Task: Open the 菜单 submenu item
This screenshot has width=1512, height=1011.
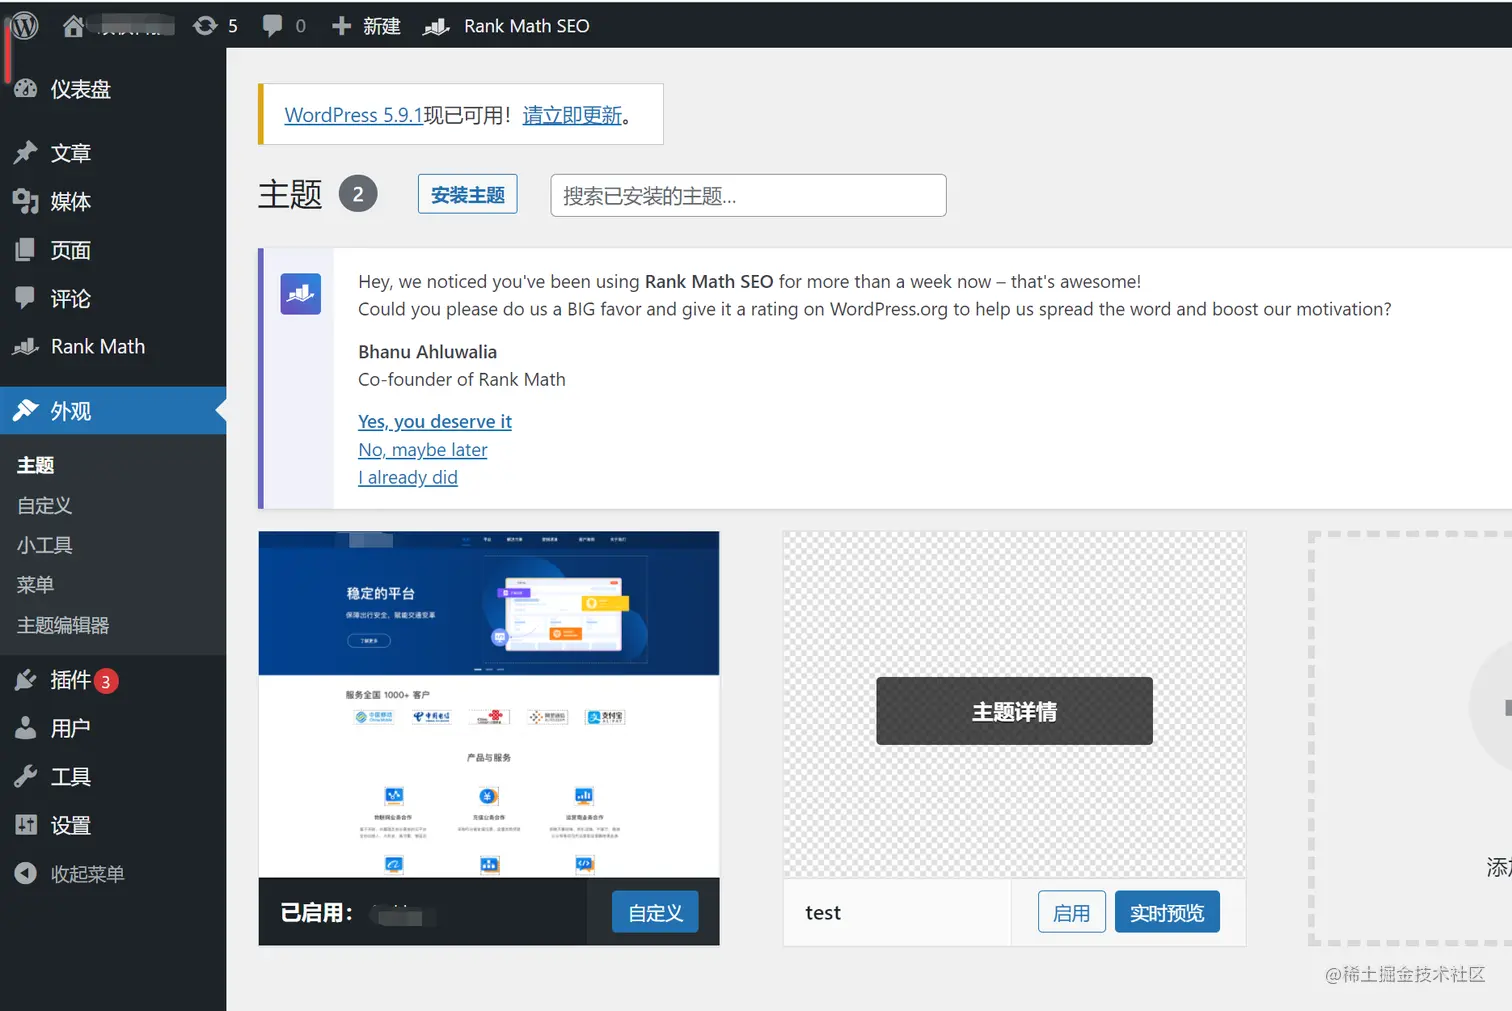Action: click(x=36, y=585)
